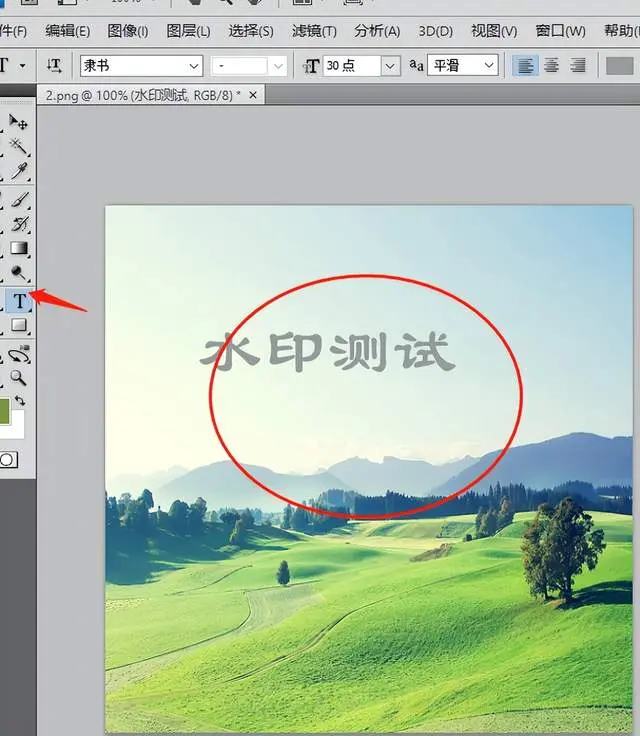
Task: Left align the text
Action: pos(524,66)
